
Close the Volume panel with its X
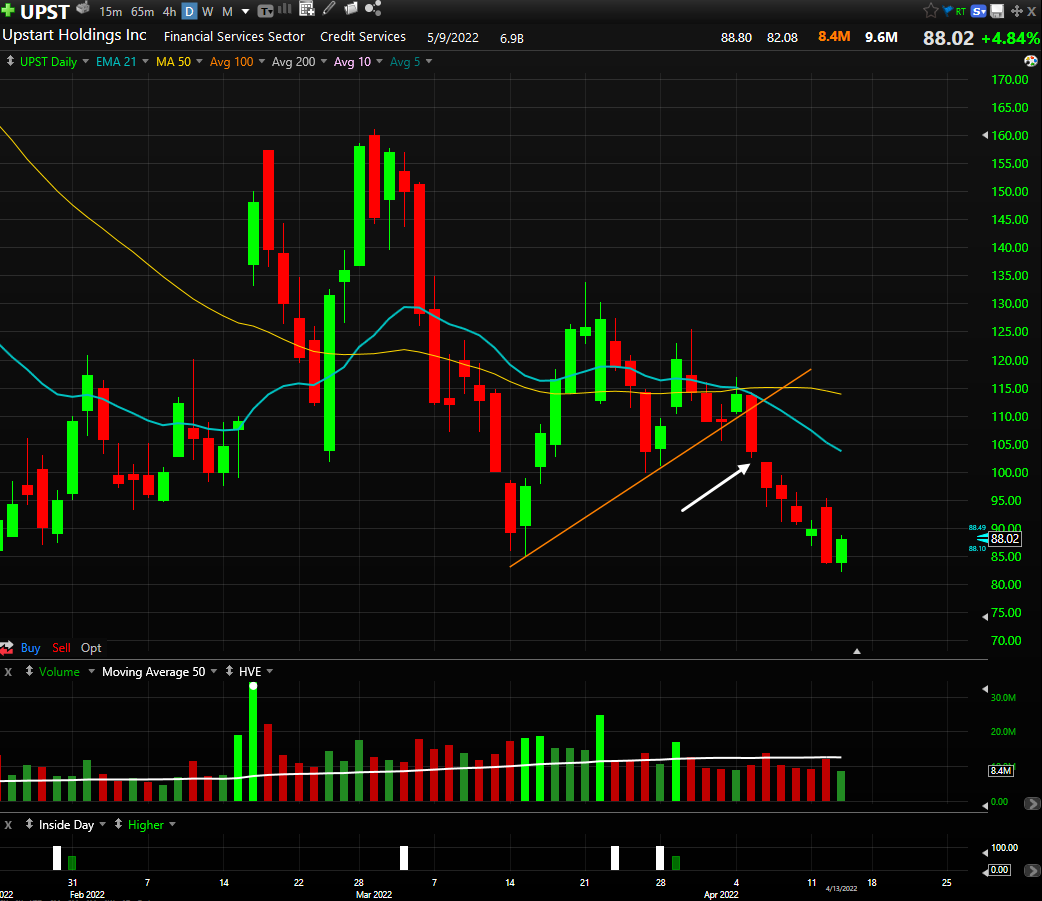[x=8, y=672]
